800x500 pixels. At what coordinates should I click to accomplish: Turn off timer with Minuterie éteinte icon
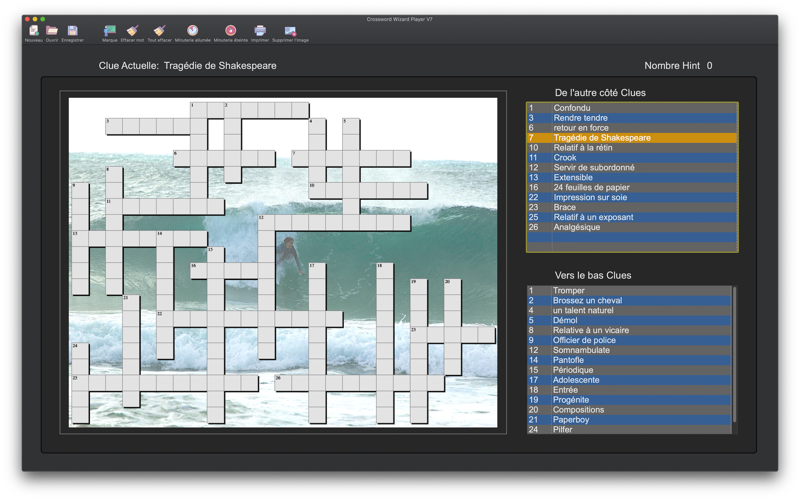click(231, 31)
